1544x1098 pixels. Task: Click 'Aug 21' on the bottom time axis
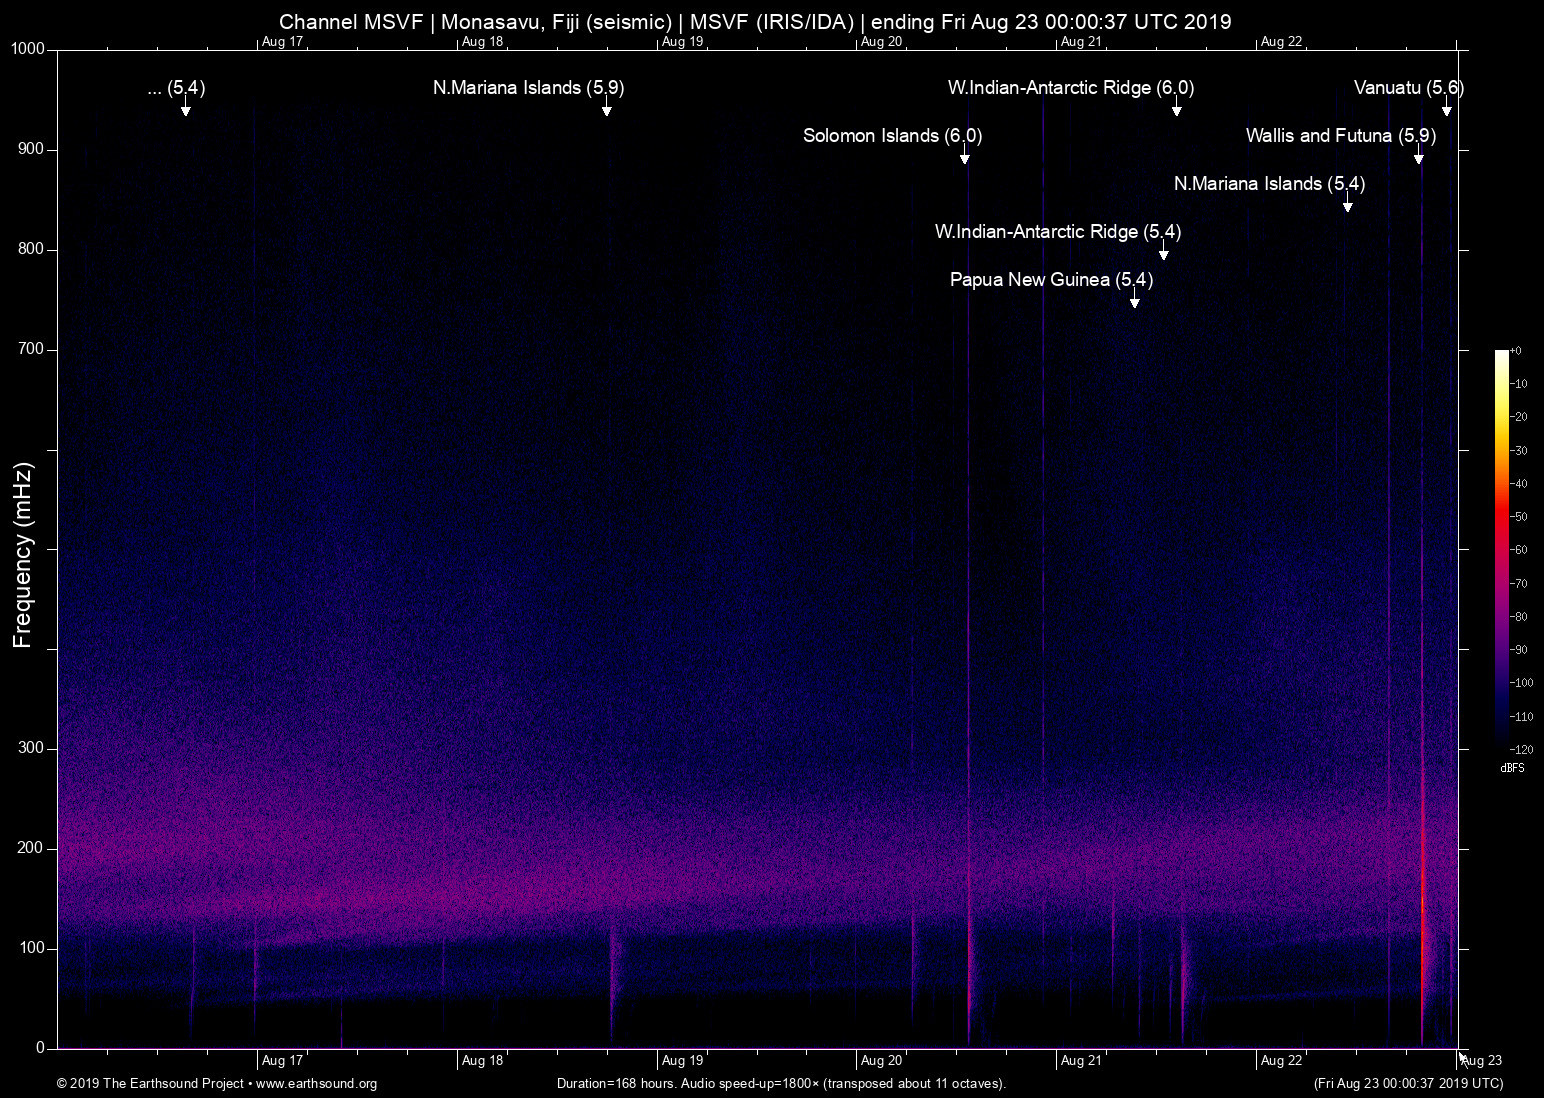(x=1081, y=1061)
